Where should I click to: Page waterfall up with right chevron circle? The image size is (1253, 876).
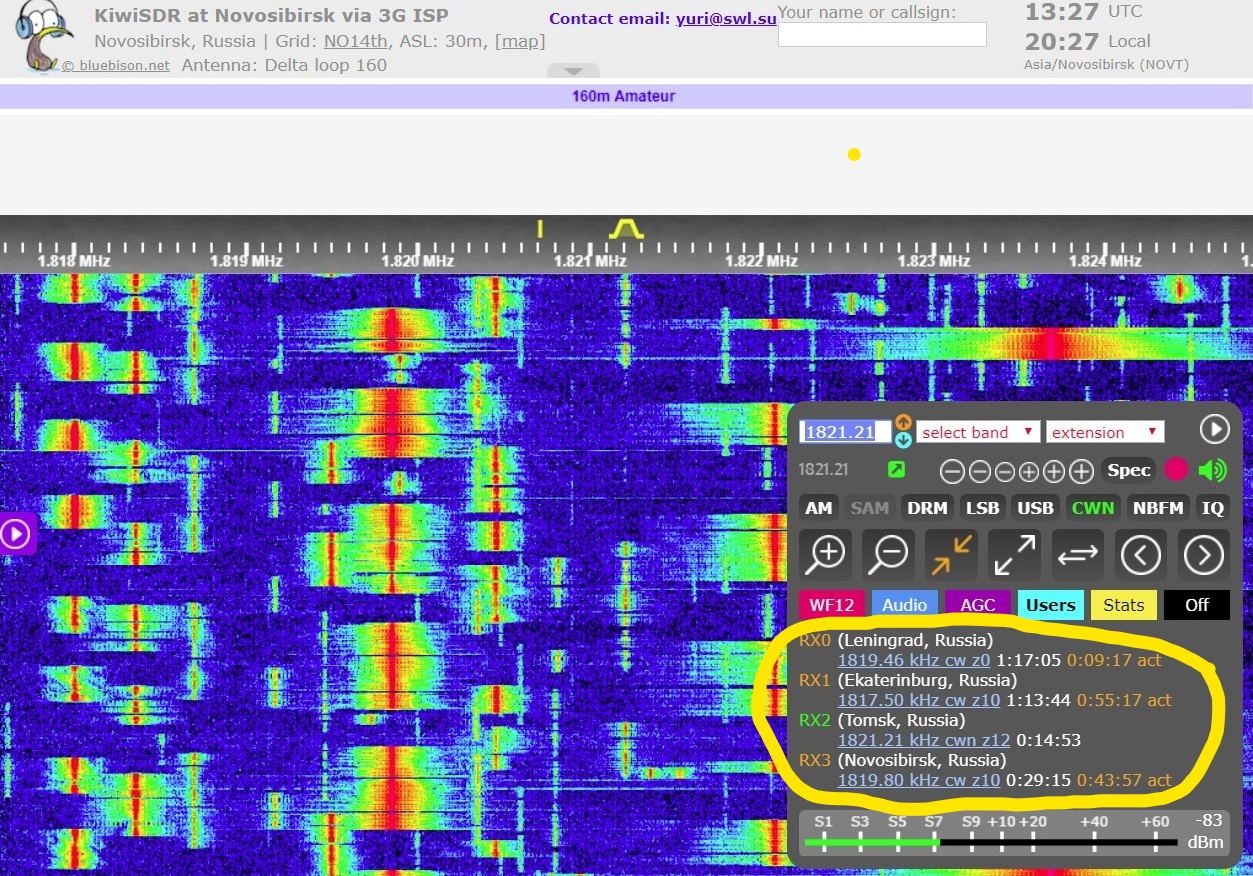[1203, 553]
